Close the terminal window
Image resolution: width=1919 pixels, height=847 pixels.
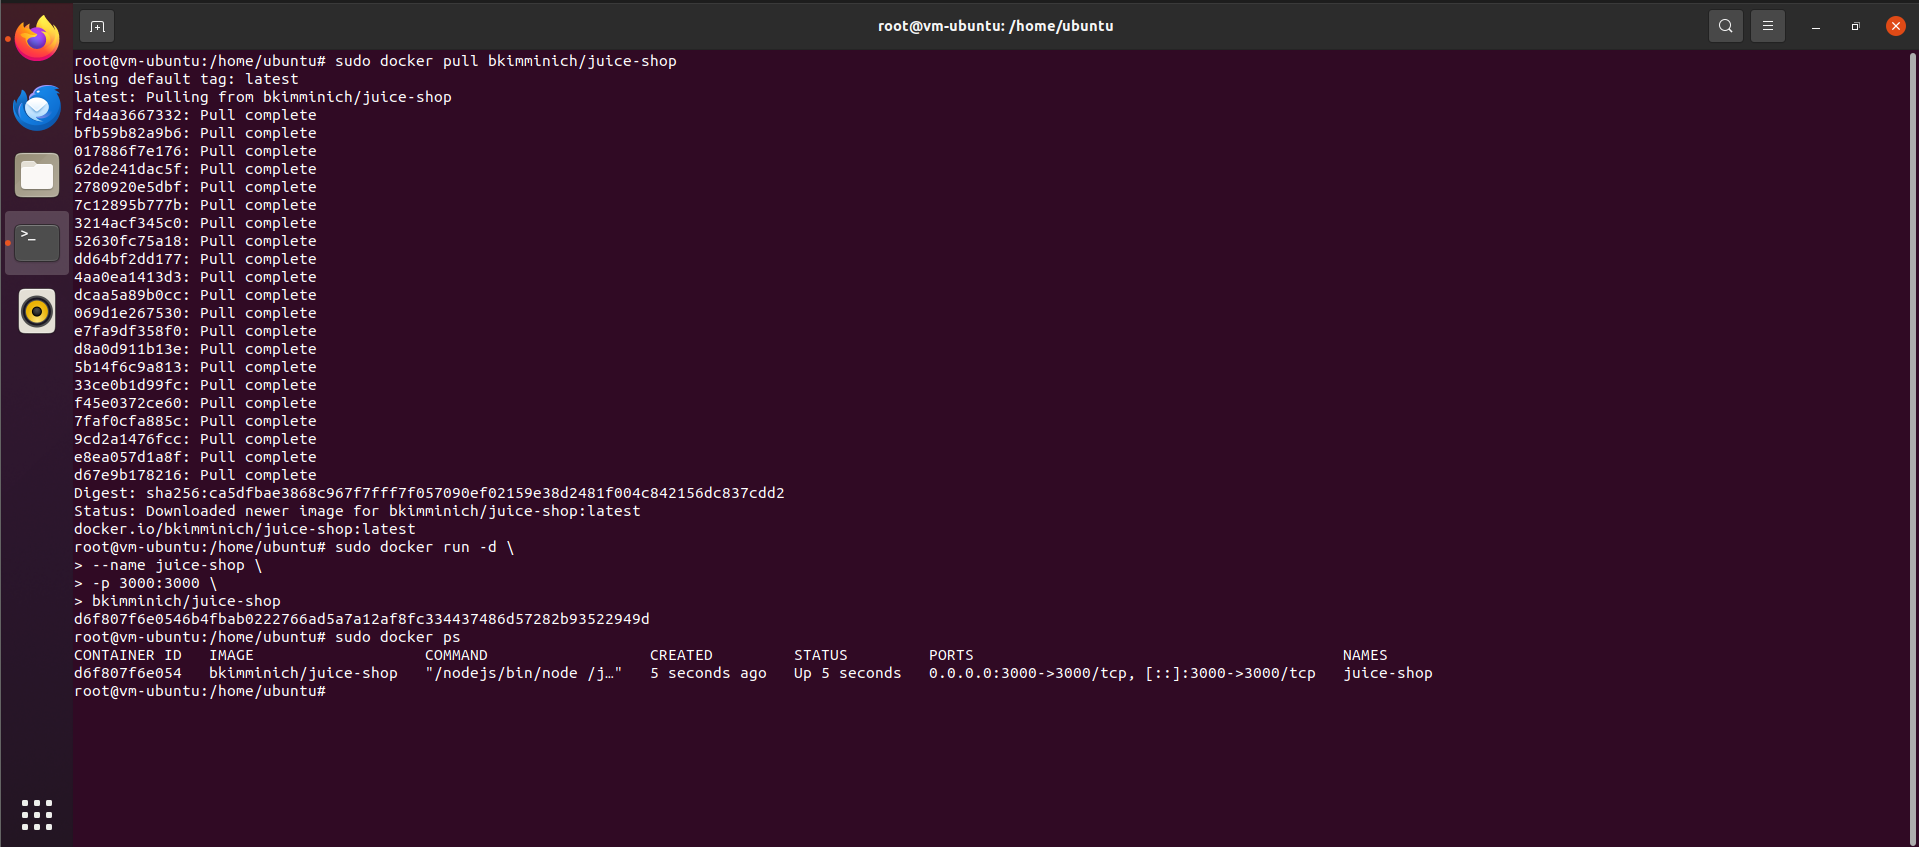coord(1895,26)
